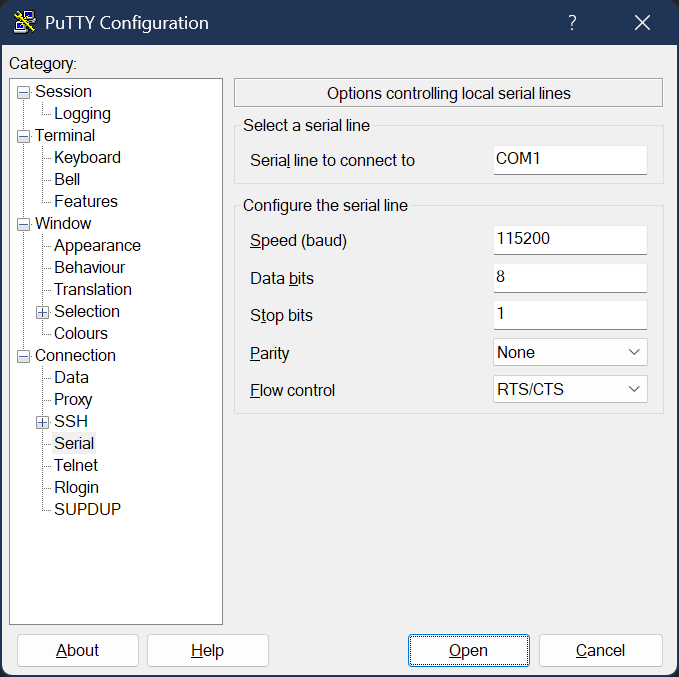The width and height of the screenshot is (679, 677).
Task: Expand the SSH tree node
Action: tap(43, 422)
